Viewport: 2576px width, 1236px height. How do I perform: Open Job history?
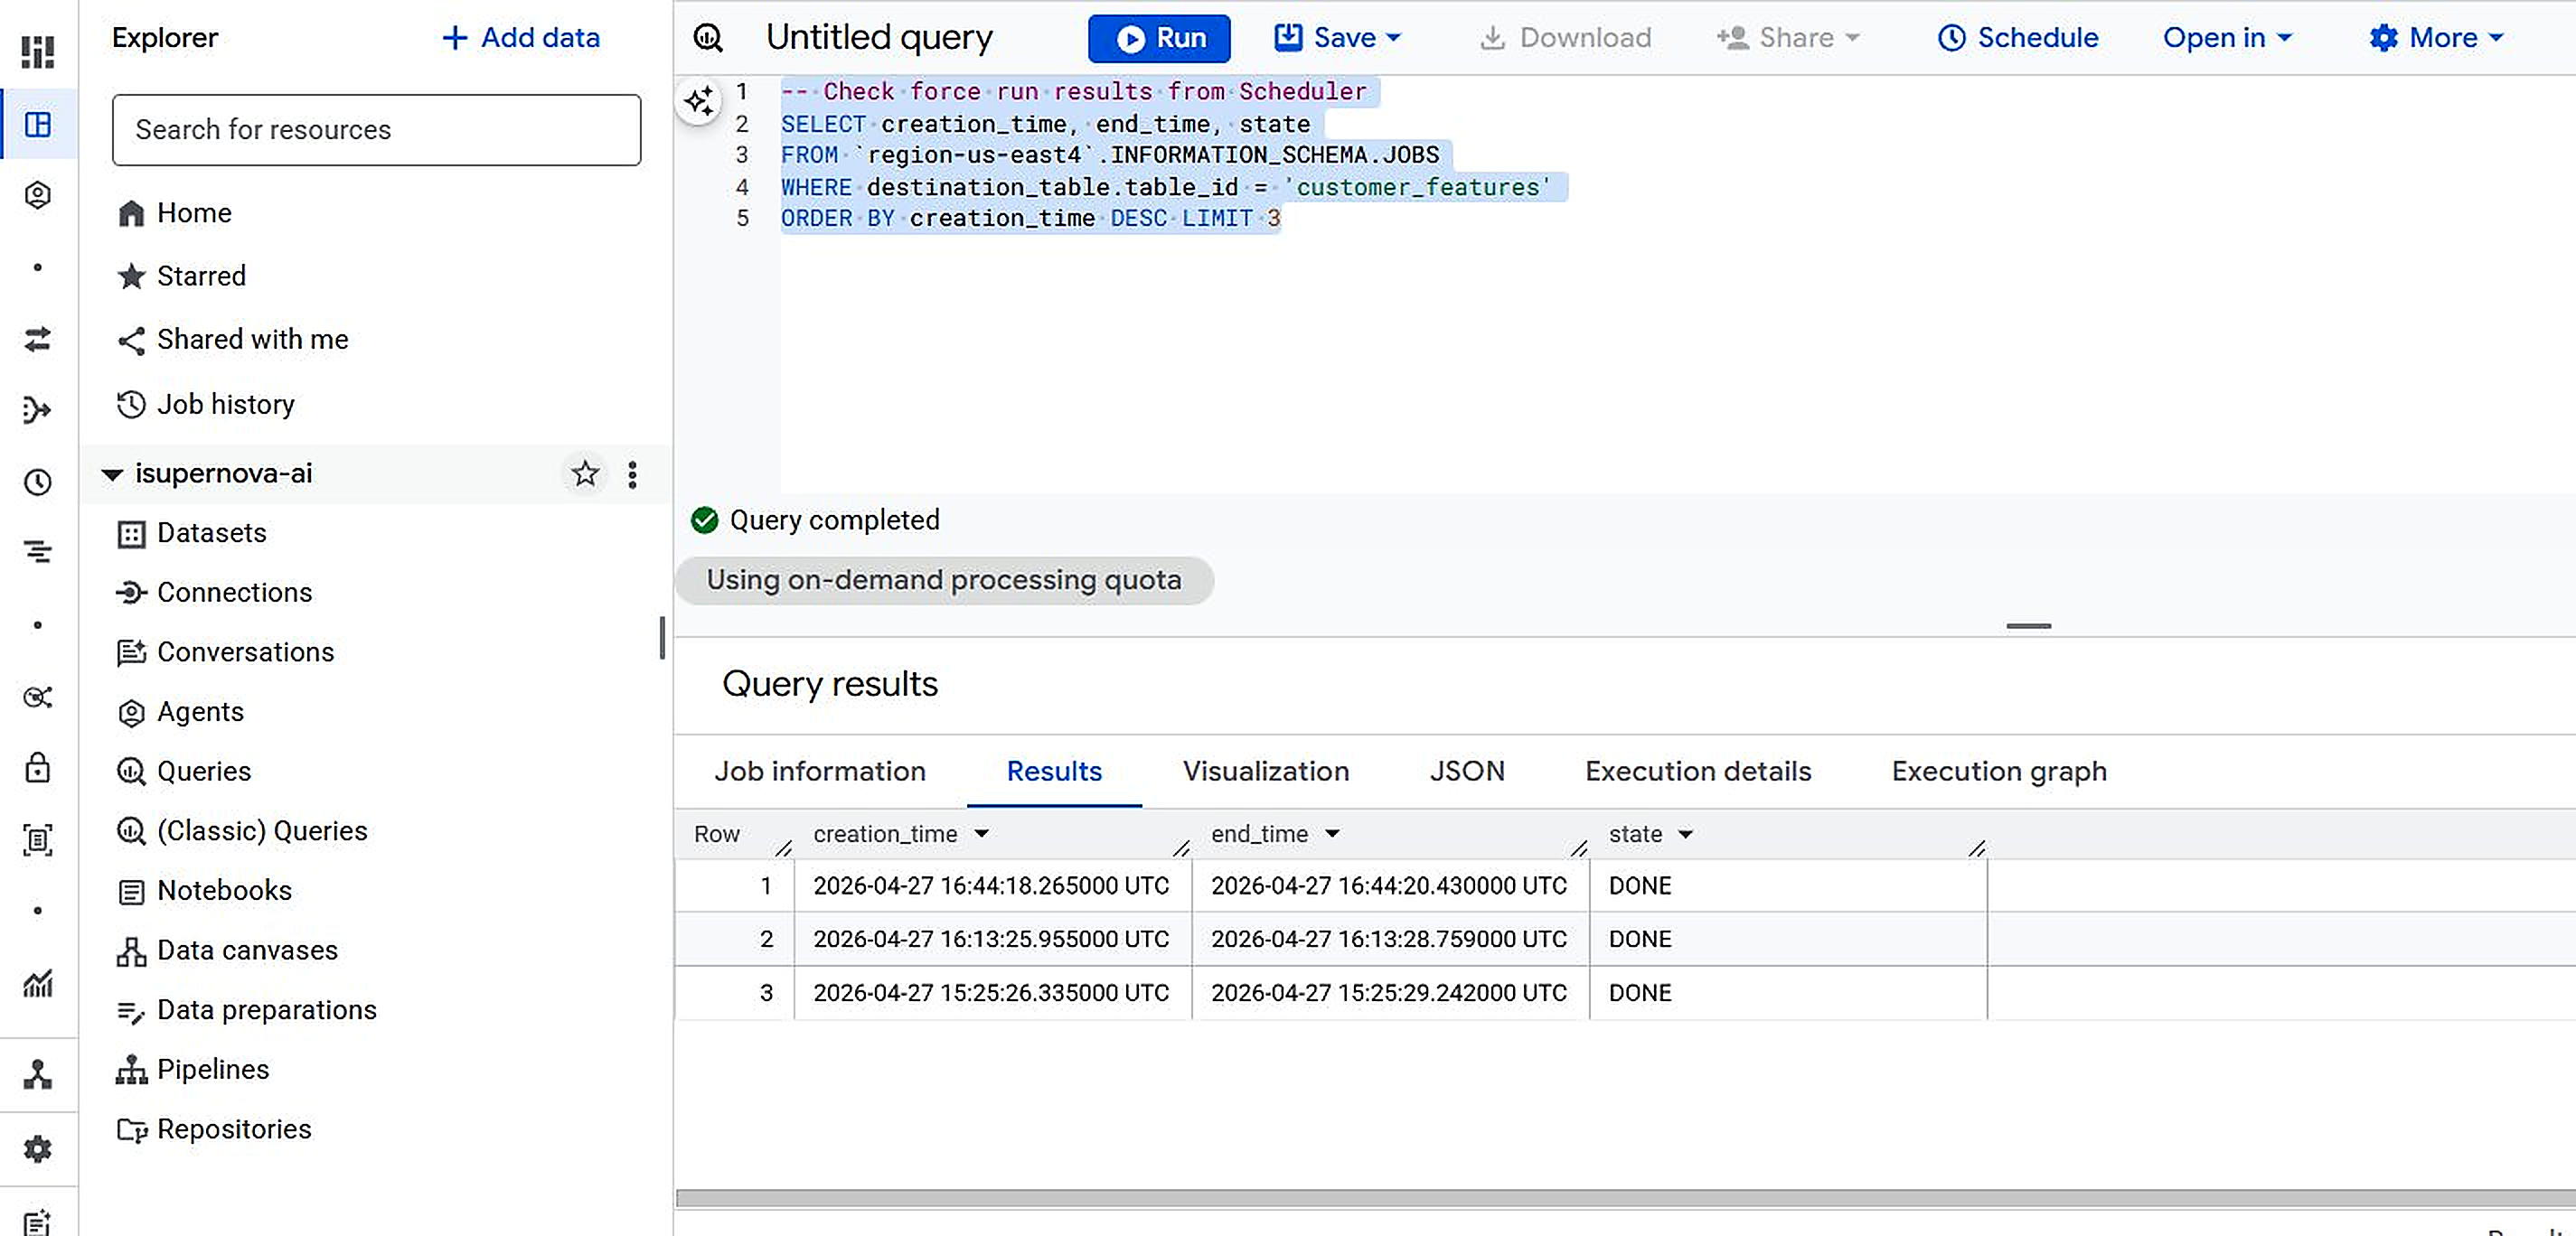click(x=205, y=404)
